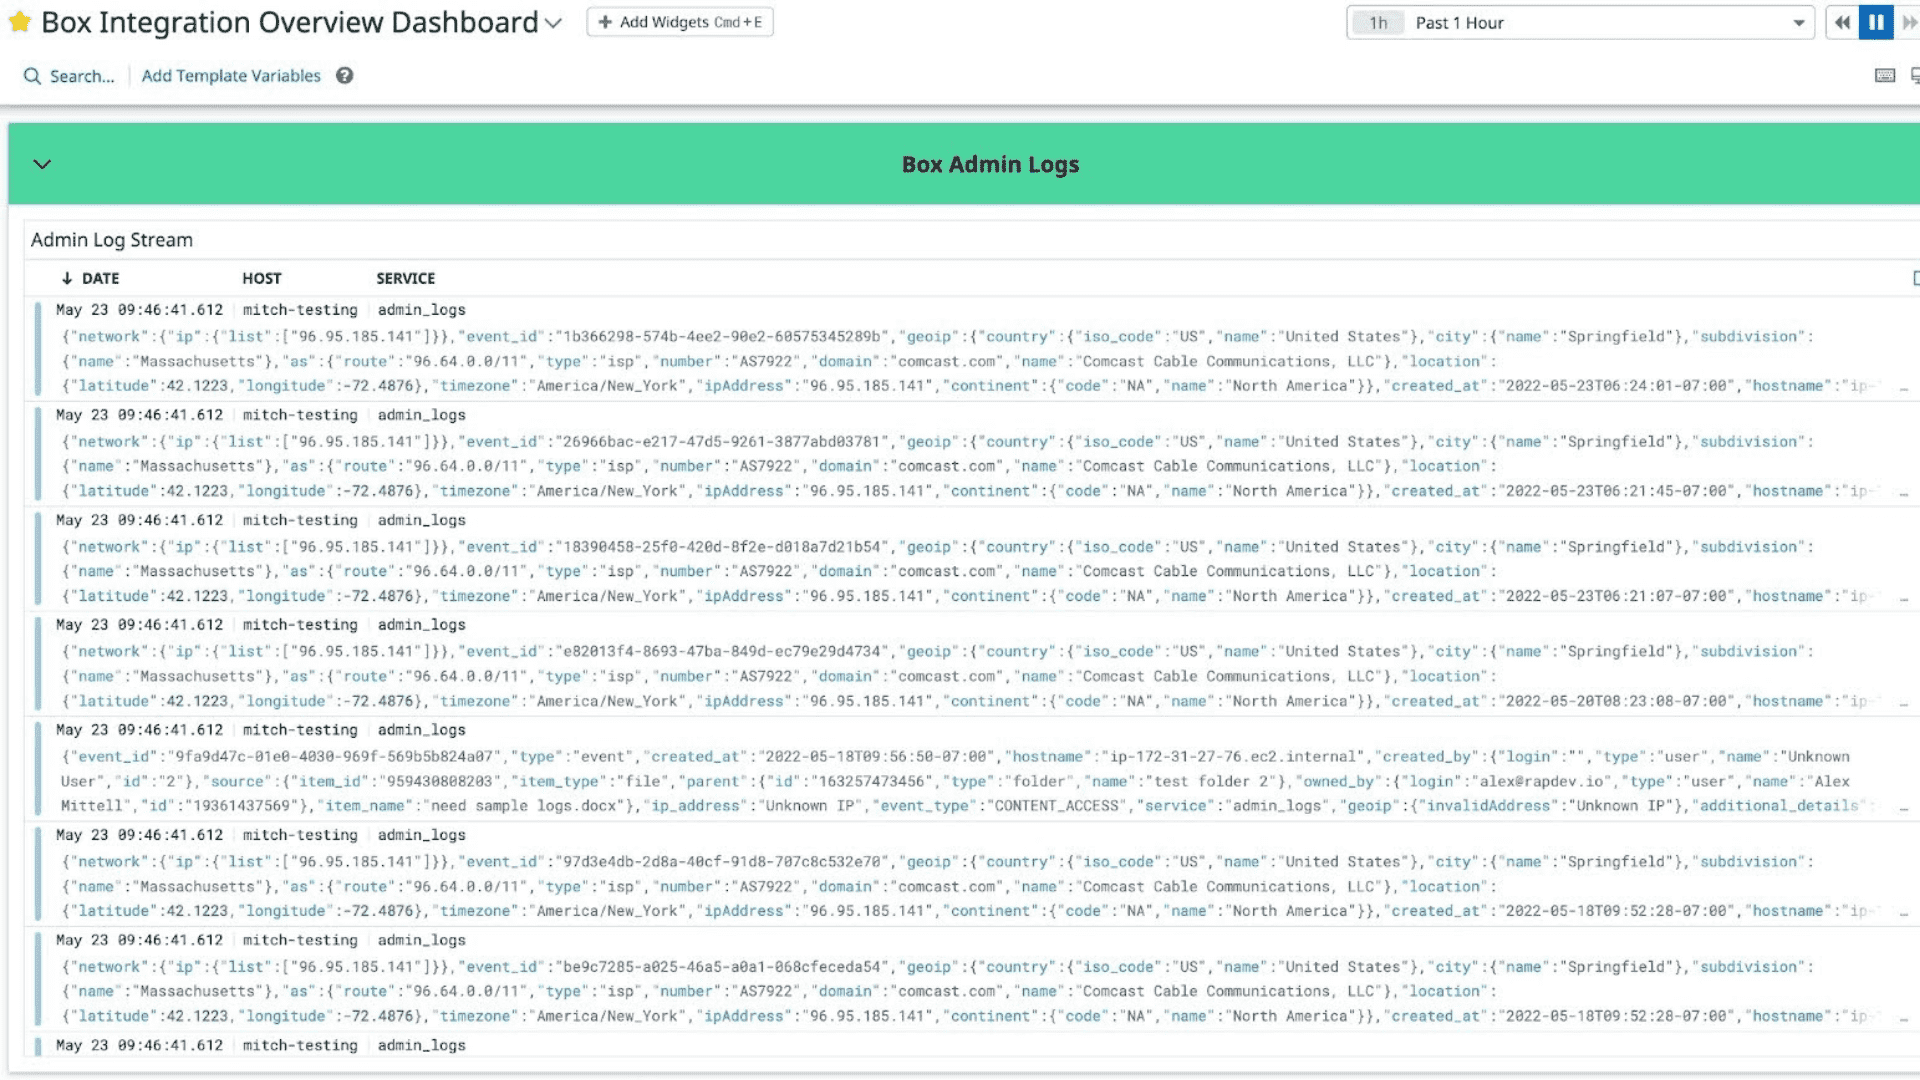Image resolution: width=1920 pixels, height=1080 pixels.
Task: Toggle the DATE sort arrow icon
Action: click(67, 278)
